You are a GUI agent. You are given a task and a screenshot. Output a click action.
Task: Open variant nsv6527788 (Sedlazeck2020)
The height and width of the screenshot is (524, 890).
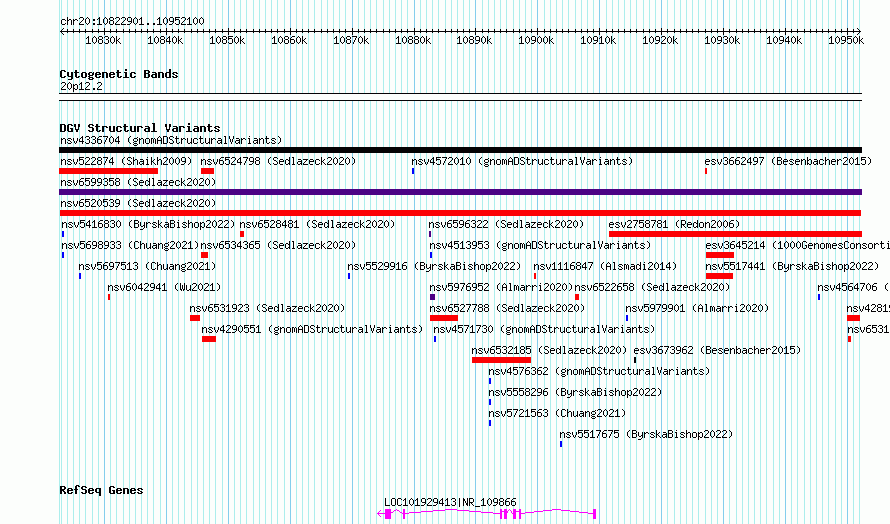click(x=507, y=308)
